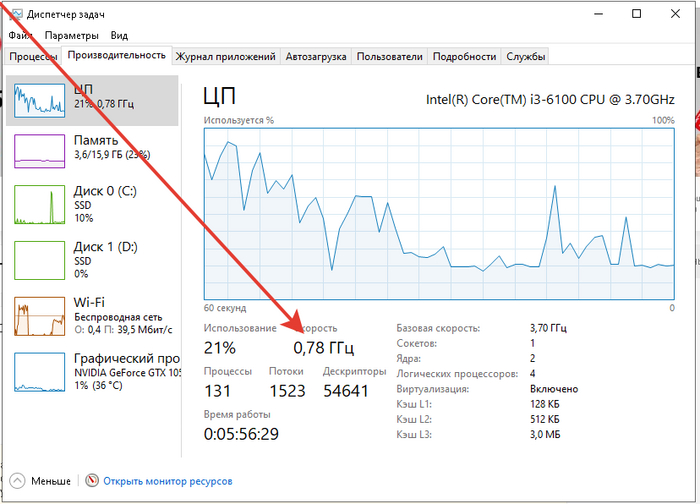This screenshot has width=700, height=504.
Task: Select the Wi-Fi throughput thumbnail
Action: 39,316
